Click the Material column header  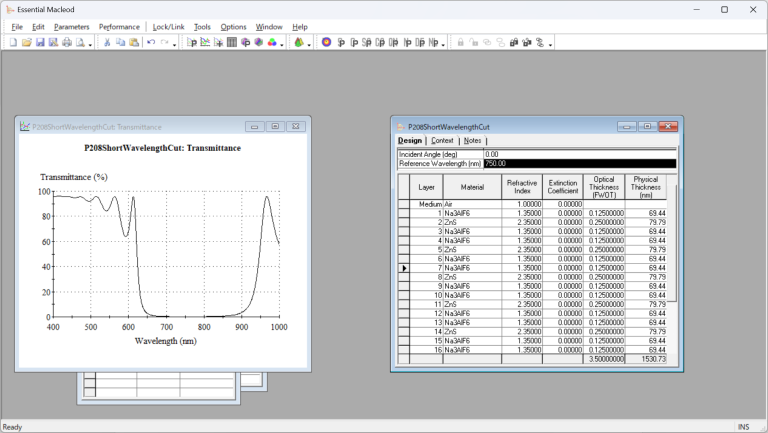471,186
